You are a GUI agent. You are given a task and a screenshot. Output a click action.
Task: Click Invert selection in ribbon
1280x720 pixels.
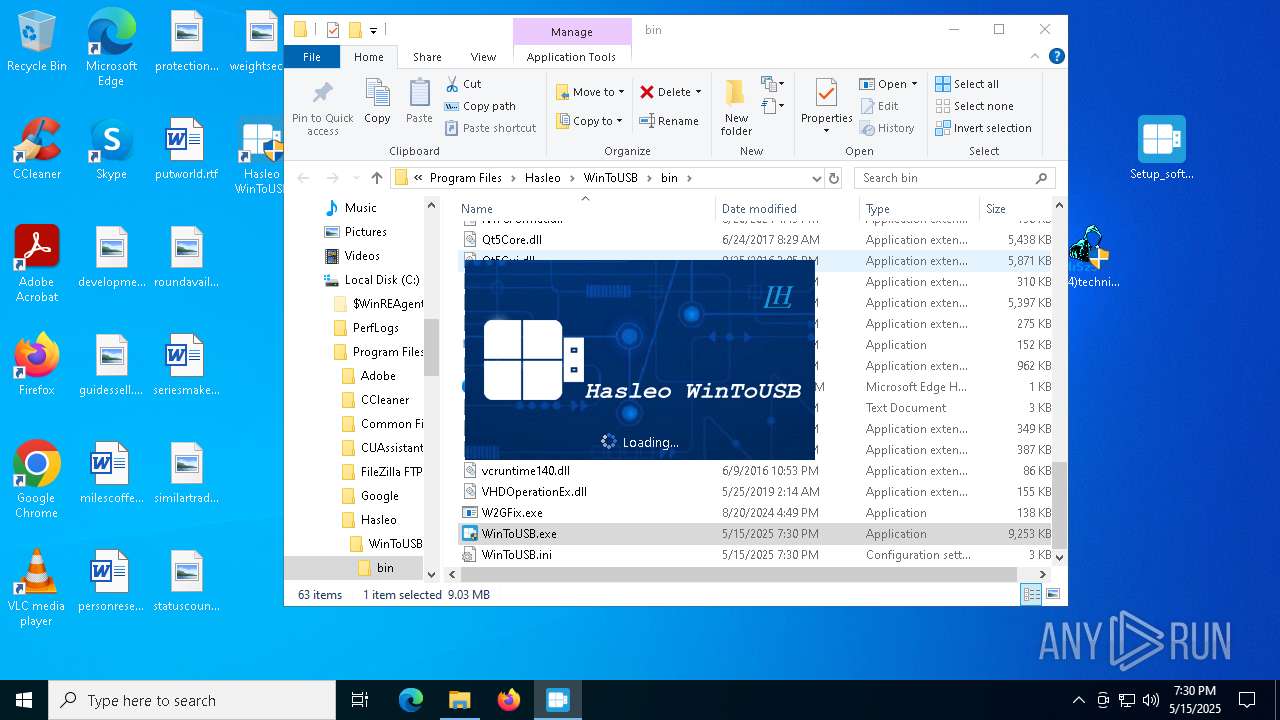click(x=983, y=128)
